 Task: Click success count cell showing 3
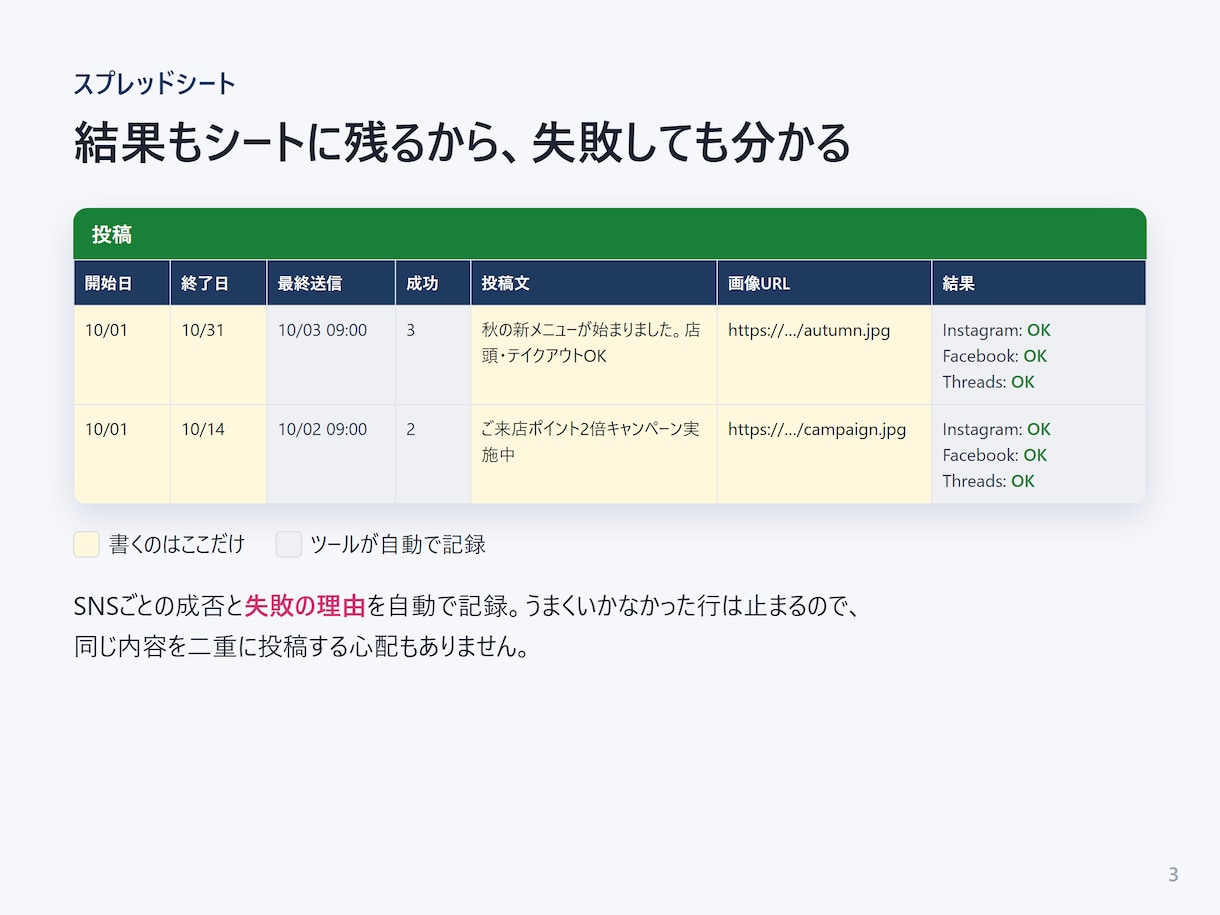coord(433,355)
